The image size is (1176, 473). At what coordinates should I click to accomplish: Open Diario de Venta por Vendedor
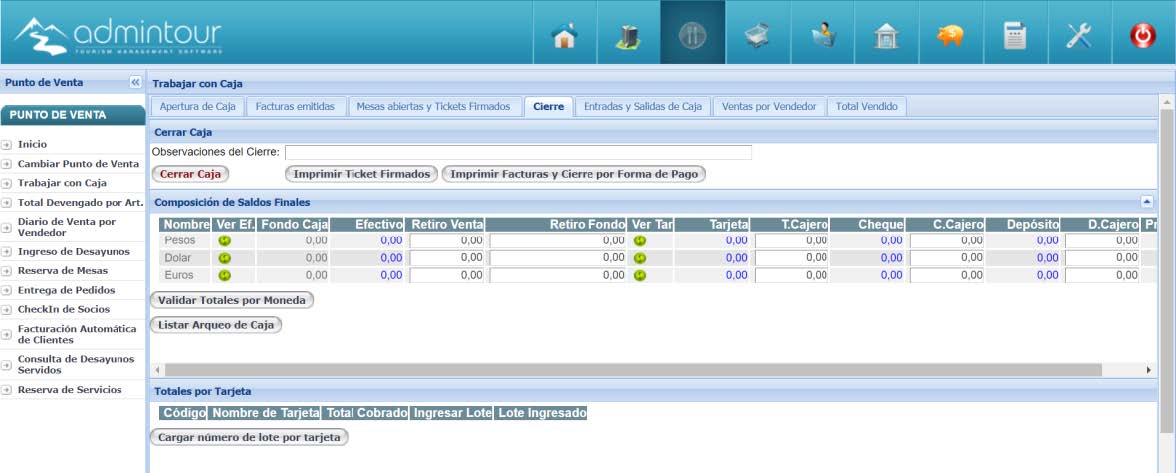[67, 227]
